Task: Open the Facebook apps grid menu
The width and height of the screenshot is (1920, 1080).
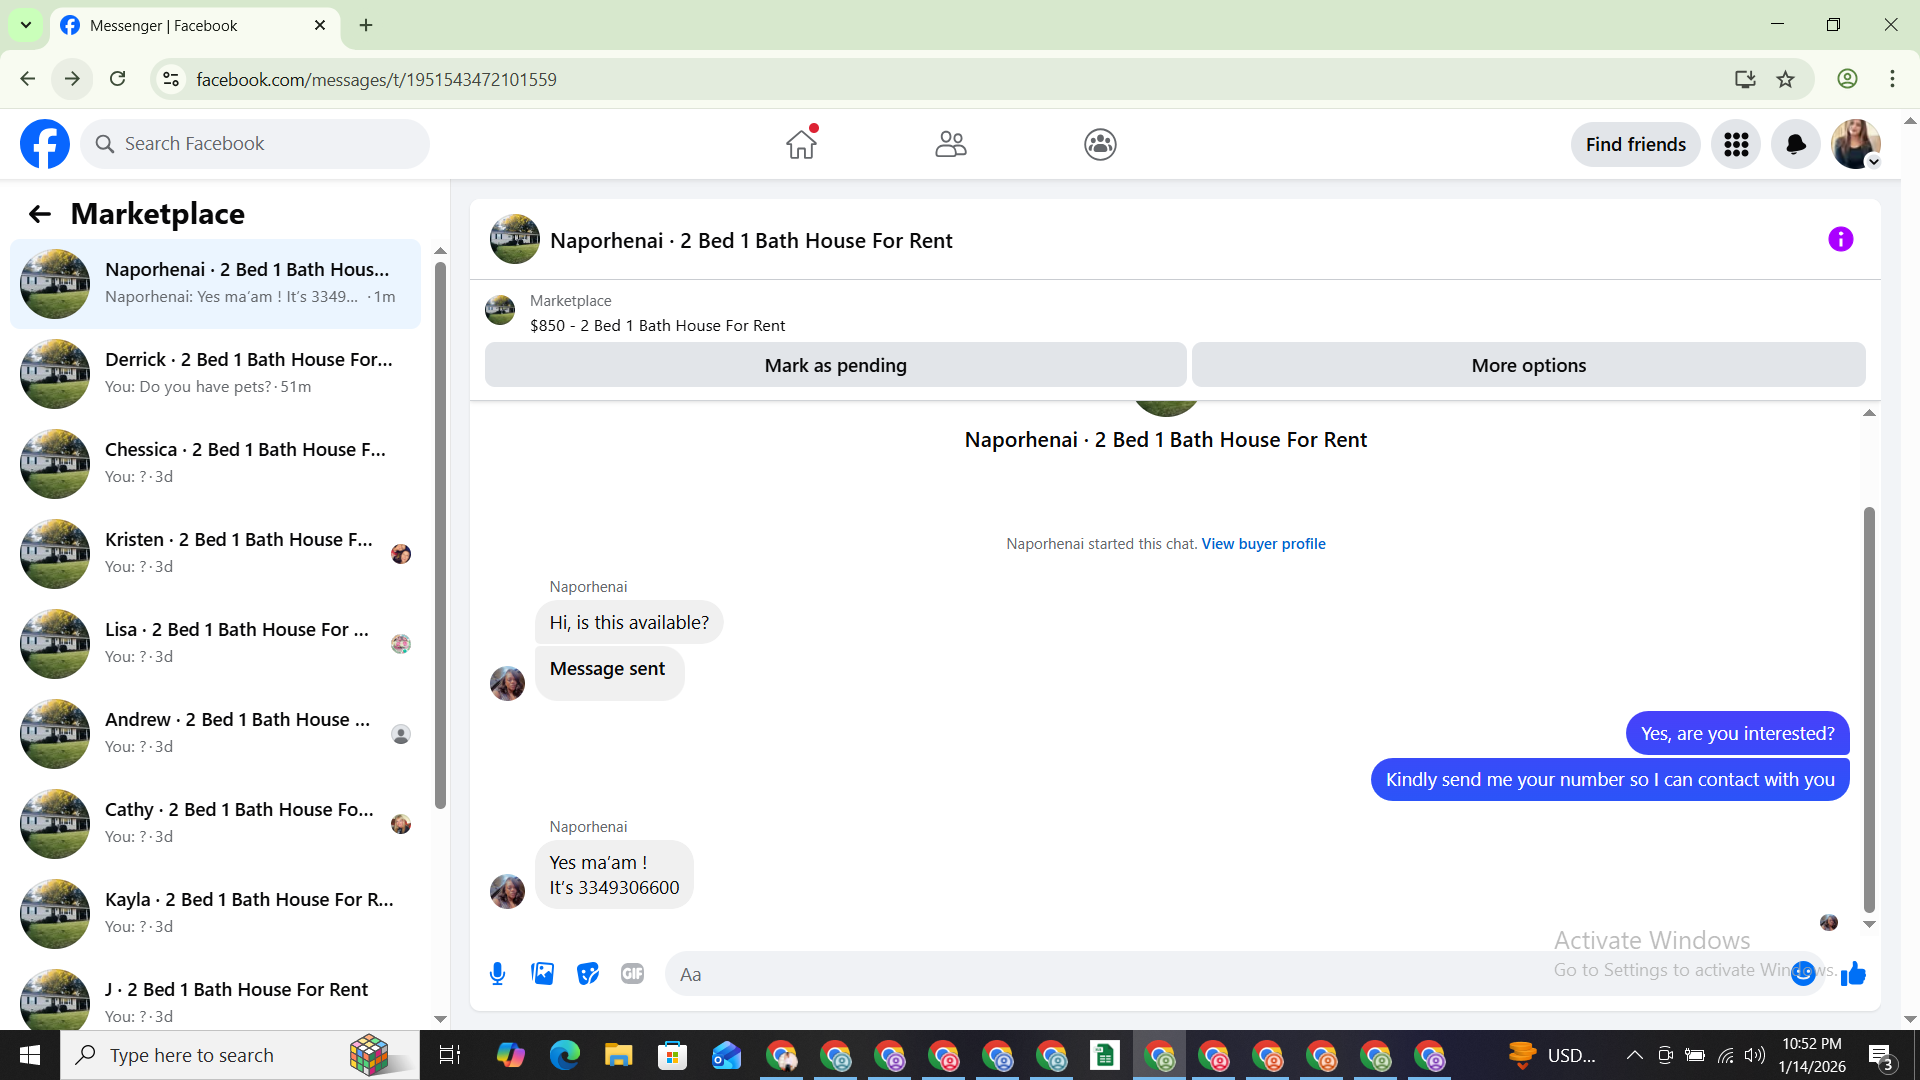Action: coord(1736,145)
